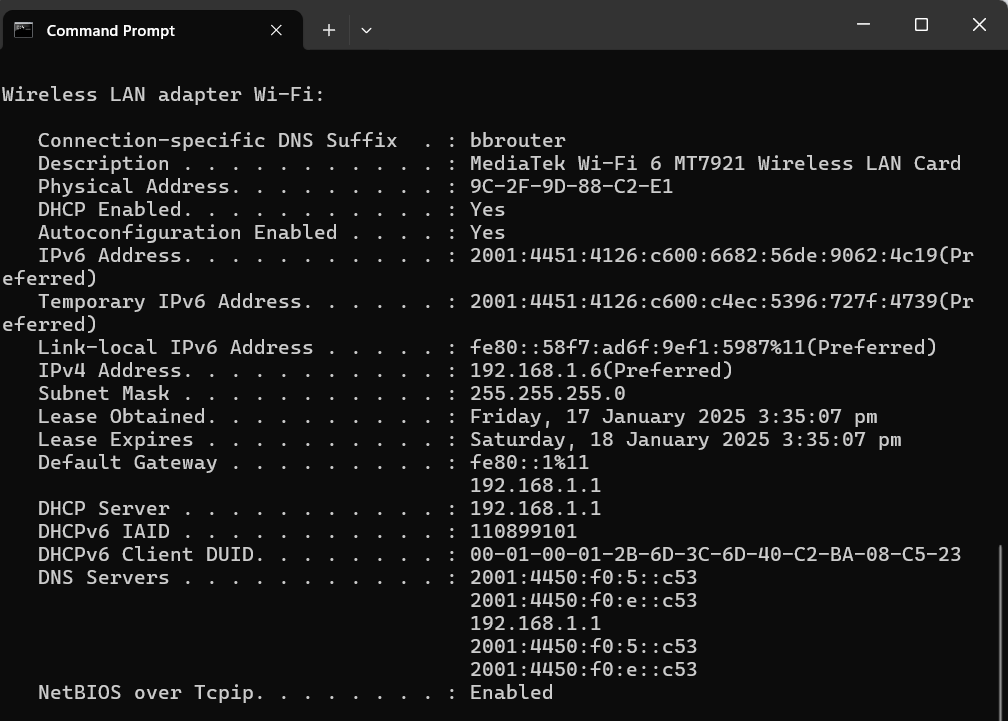Close the terminal window
The height and width of the screenshot is (721, 1008).
pos(979,25)
